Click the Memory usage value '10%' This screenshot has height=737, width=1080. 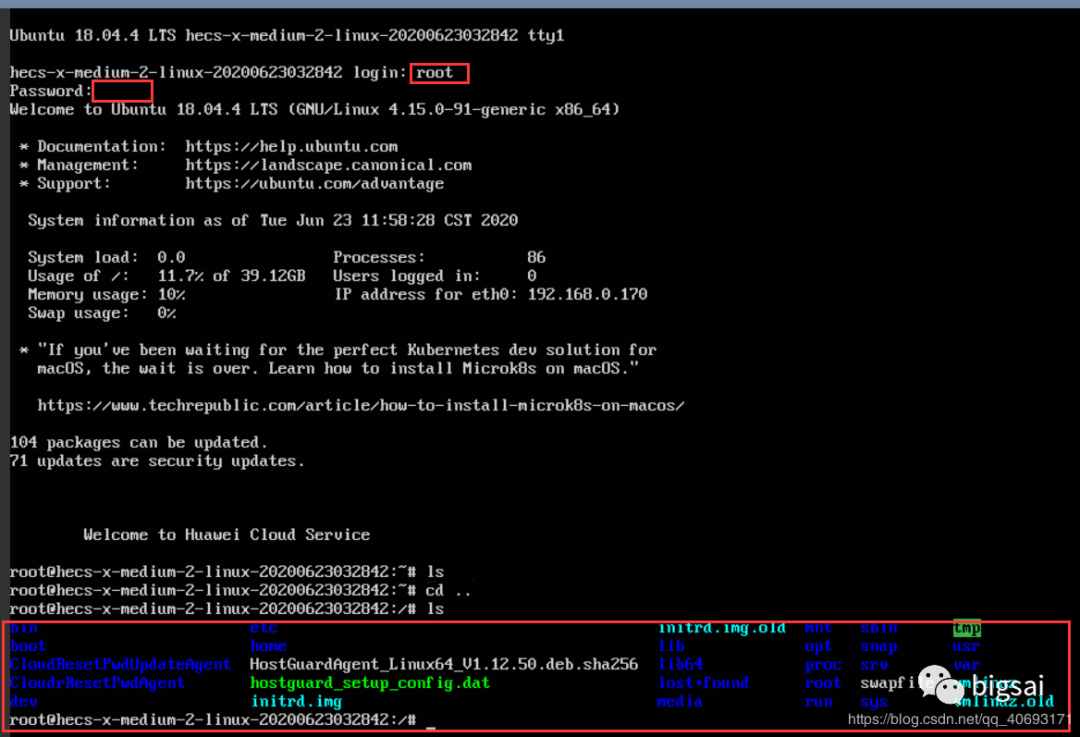click(x=171, y=295)
